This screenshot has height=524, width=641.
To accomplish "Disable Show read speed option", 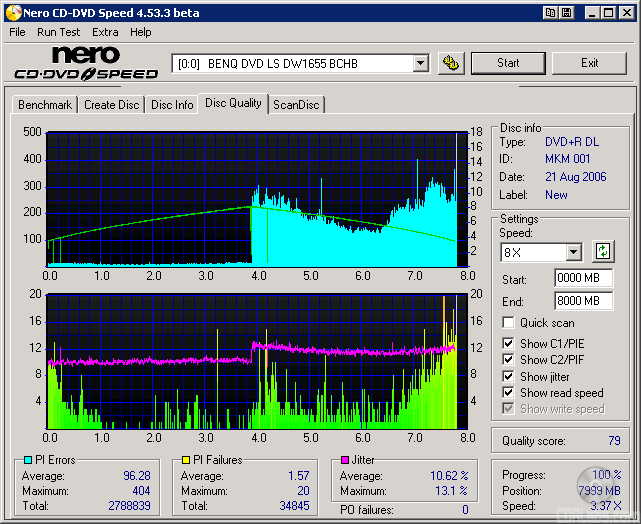I will pos(509,393).
